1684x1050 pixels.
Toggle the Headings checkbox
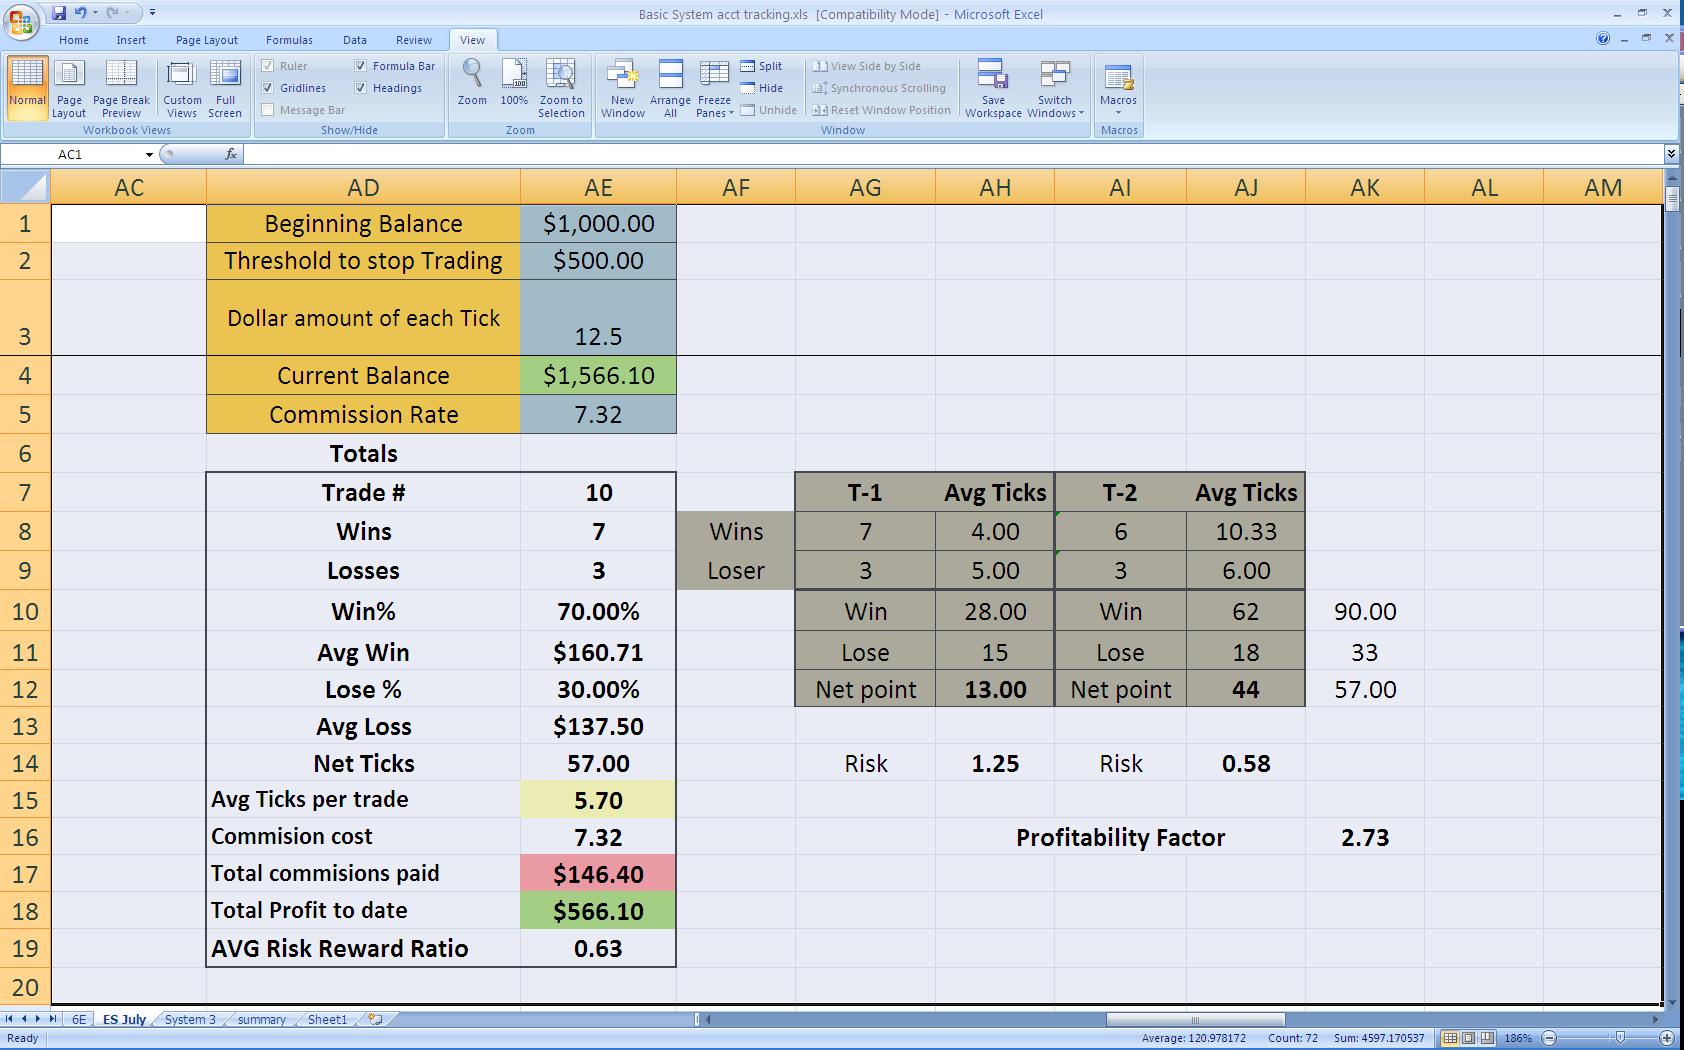pos(361,88)
